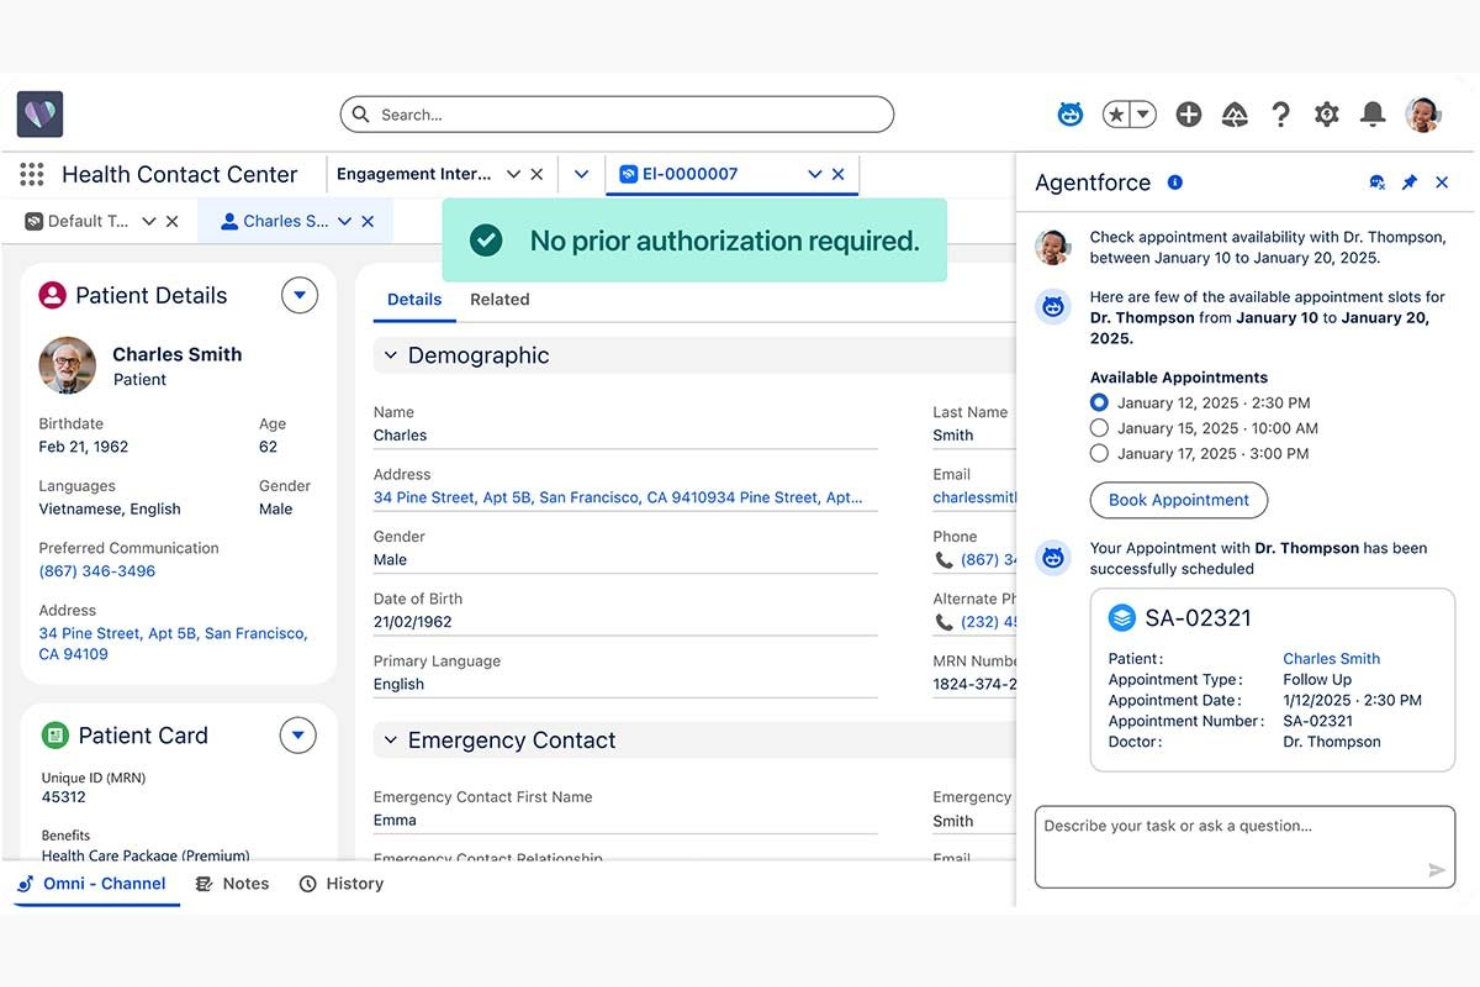Click the send message arrow
Screen dimensions: 1480x987
coord(1437,870)
